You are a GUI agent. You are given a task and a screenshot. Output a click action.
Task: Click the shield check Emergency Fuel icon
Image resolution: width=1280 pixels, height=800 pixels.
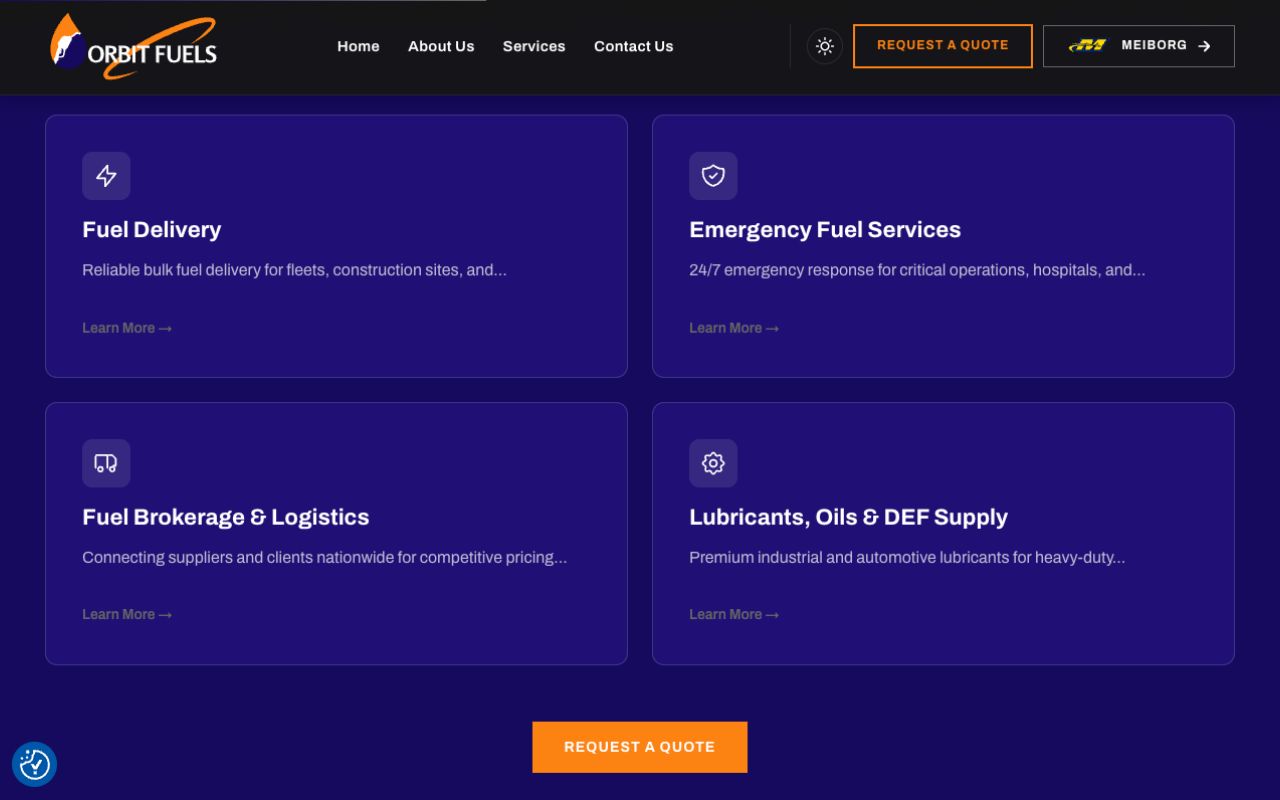[x=713, y=176]
